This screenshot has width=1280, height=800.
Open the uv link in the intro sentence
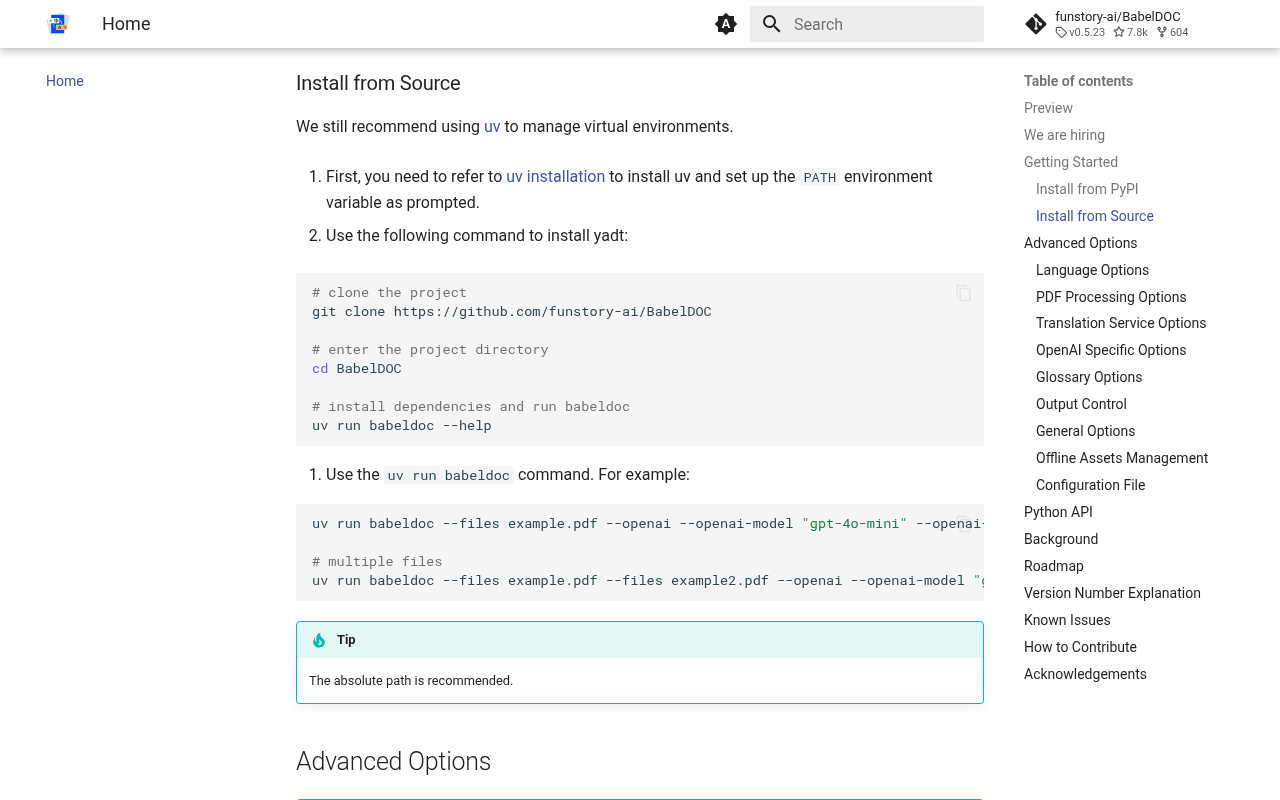[x=492, y=127]
